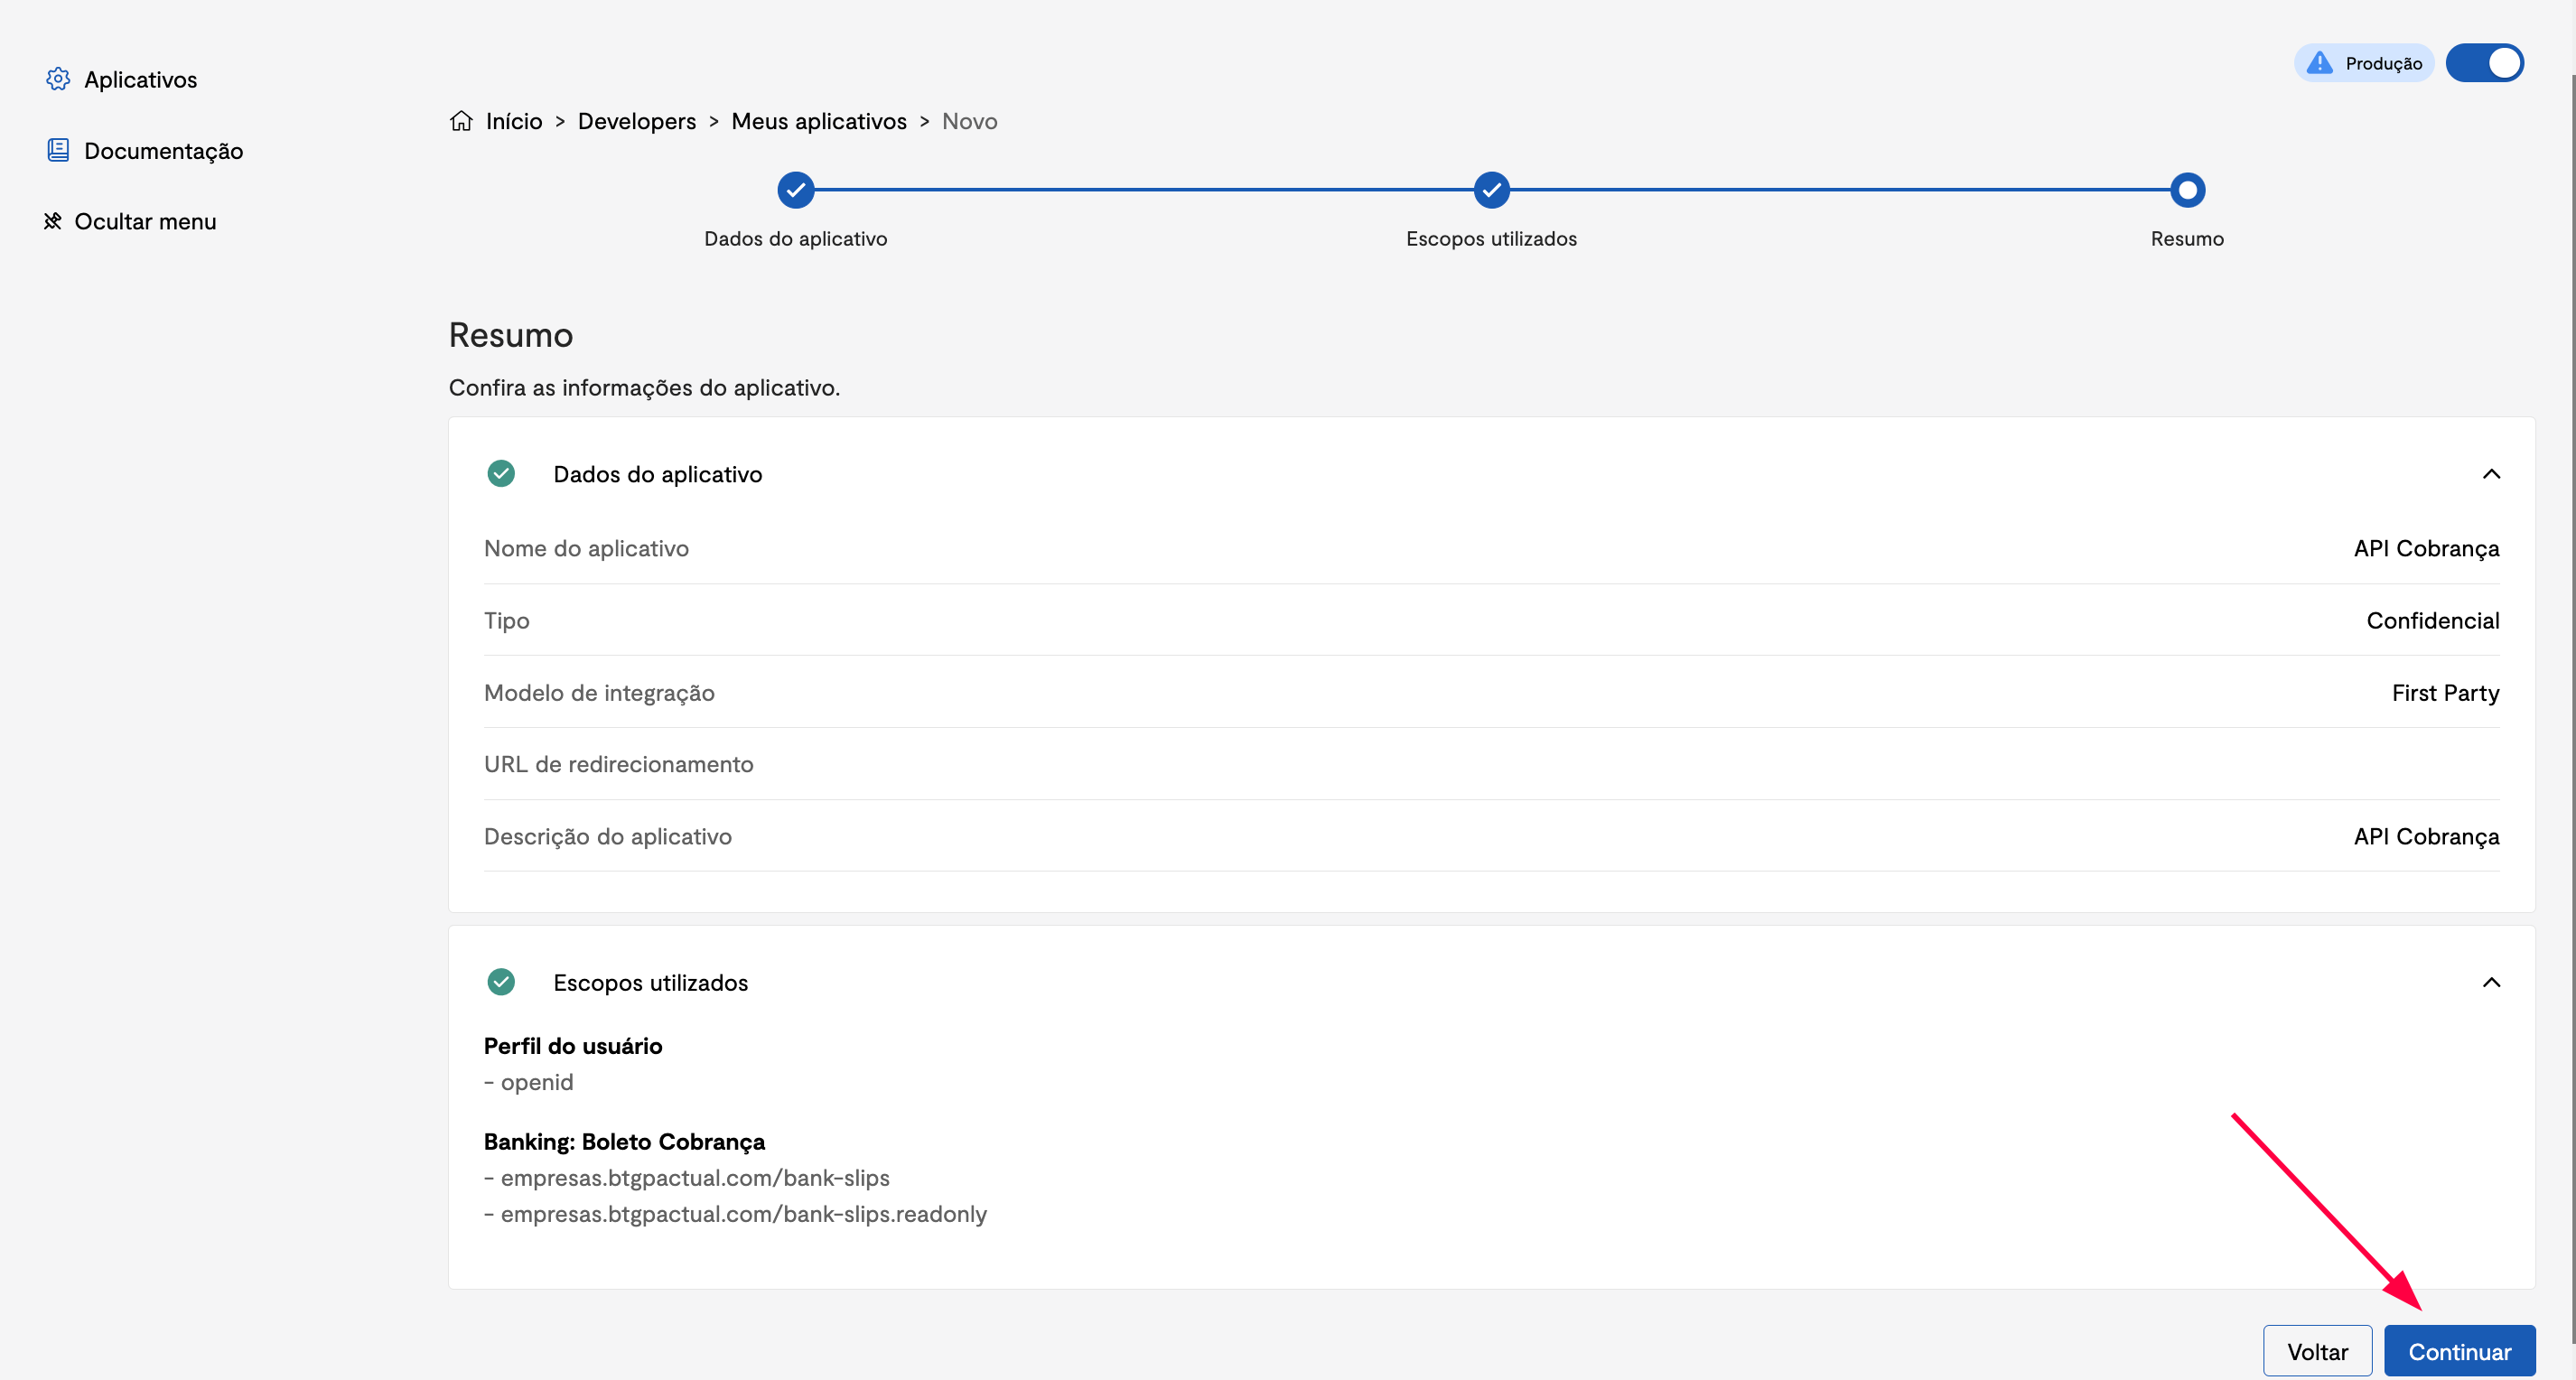
Task: Click the Produção label badge
Action: (x=2364, y=63)
